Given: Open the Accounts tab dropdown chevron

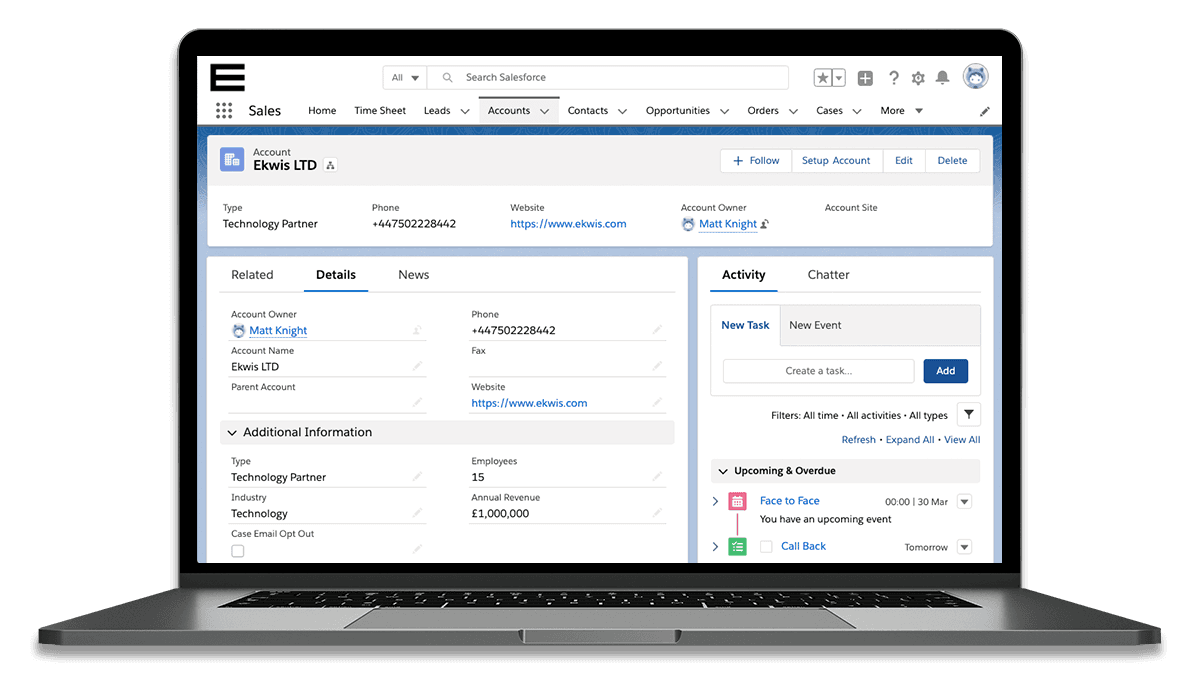Looking at the screenshot, I should click(545, 112).
